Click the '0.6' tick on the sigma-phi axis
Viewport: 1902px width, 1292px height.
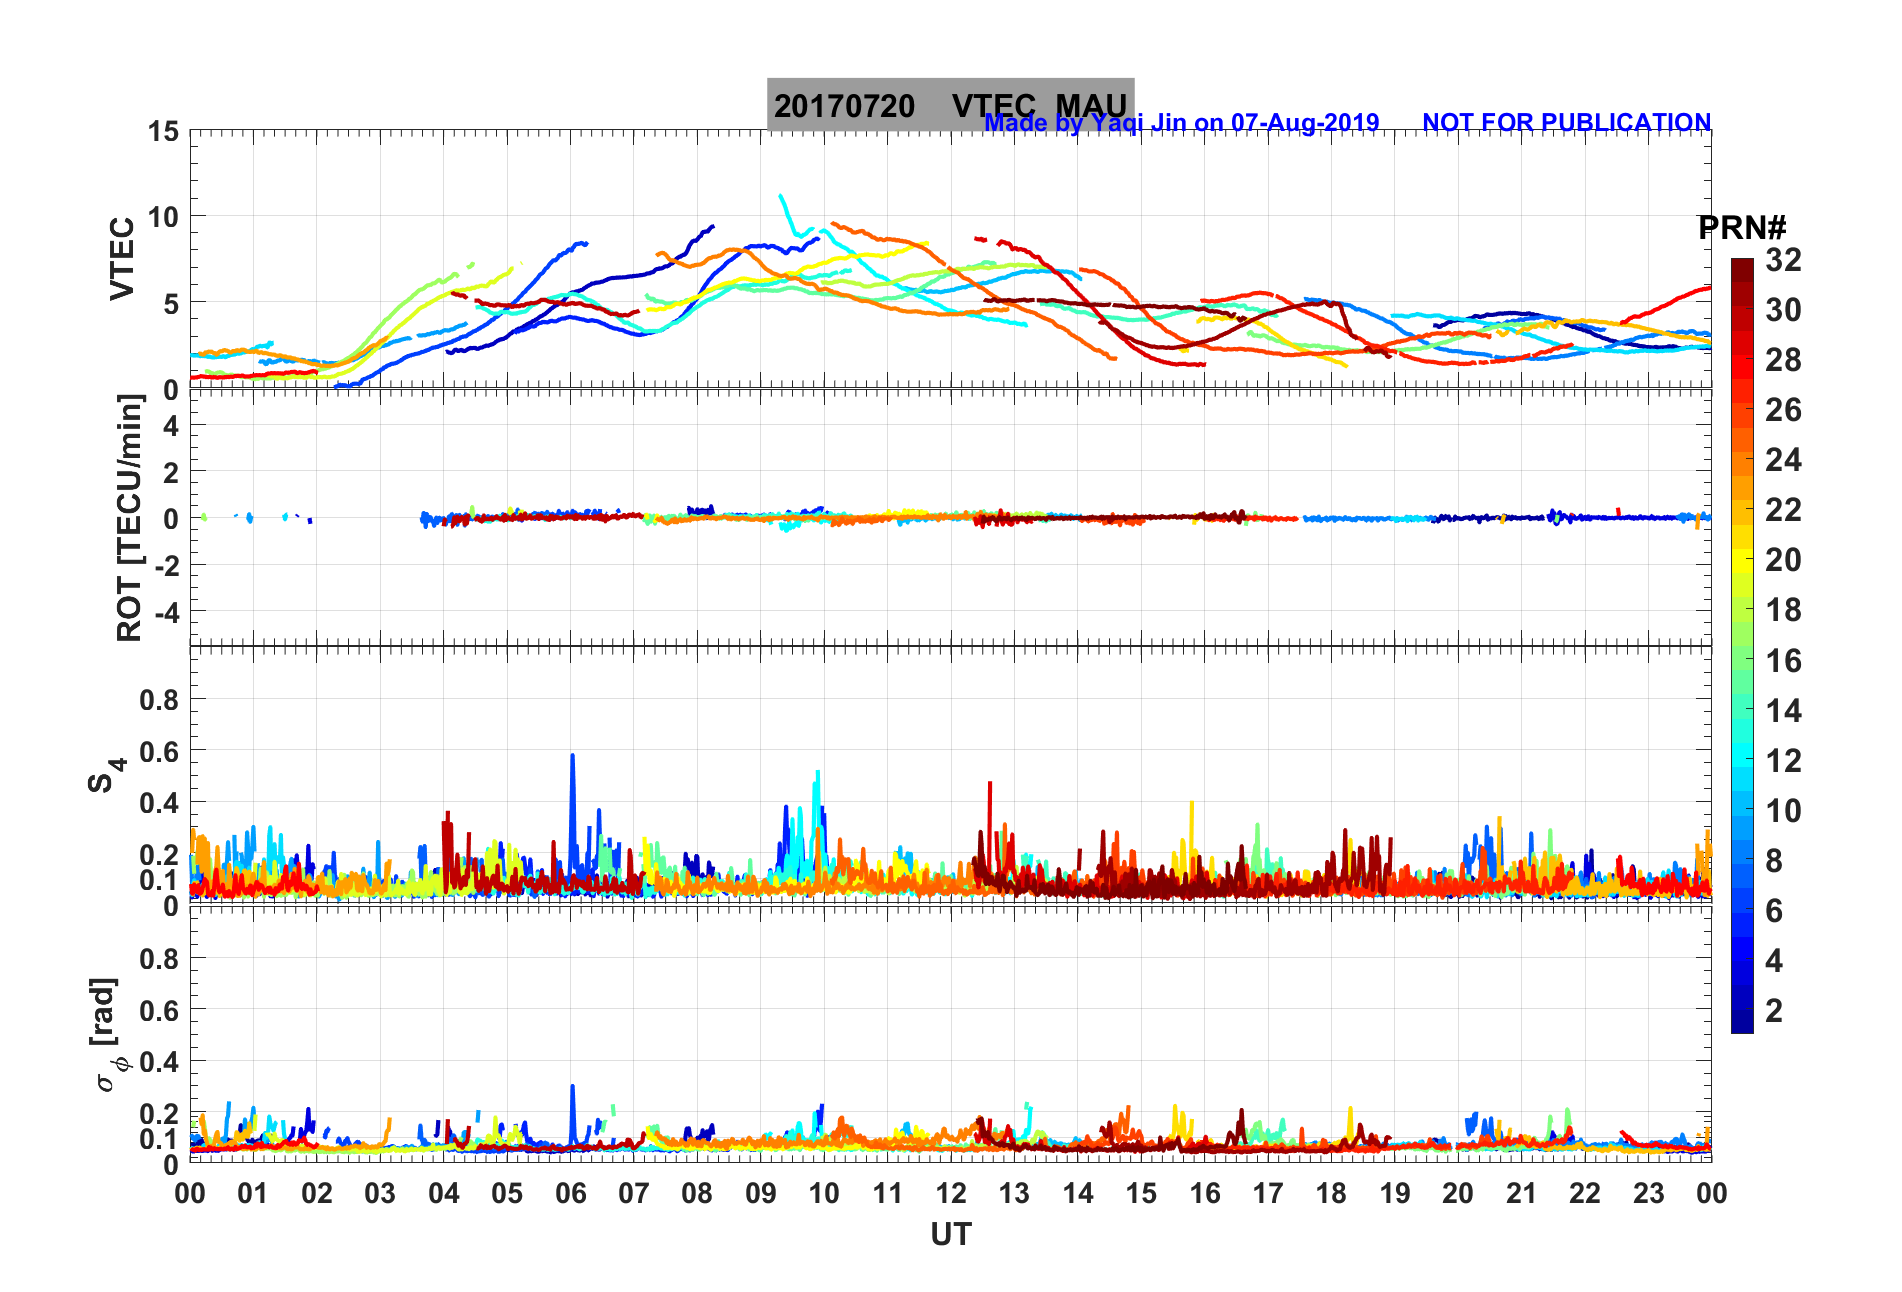pos(159,1011)
